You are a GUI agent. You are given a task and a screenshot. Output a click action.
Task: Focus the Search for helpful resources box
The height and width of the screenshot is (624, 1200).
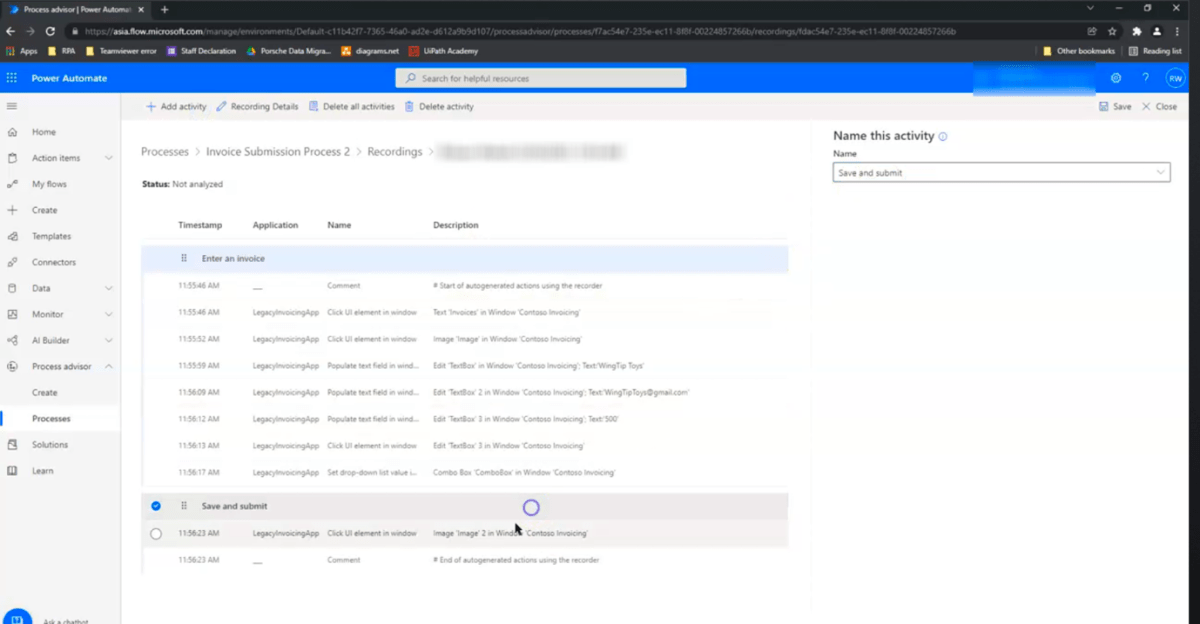541,78
